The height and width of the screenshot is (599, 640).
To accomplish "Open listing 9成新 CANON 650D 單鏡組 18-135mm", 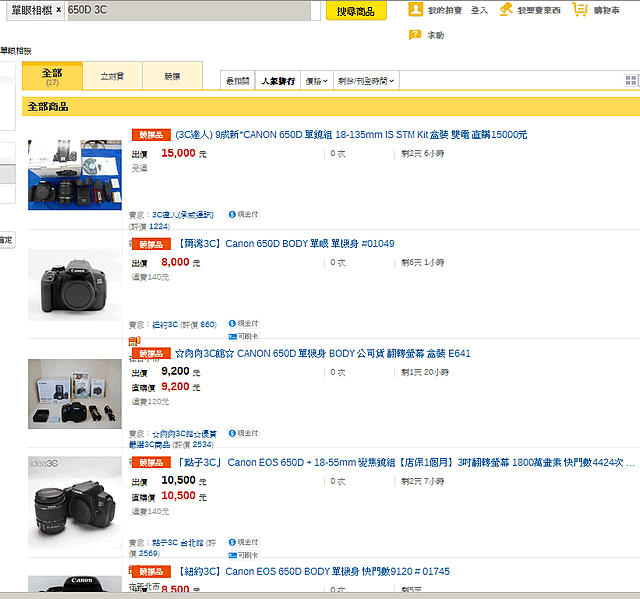I will pyautogui.click(x=351, y=135).
